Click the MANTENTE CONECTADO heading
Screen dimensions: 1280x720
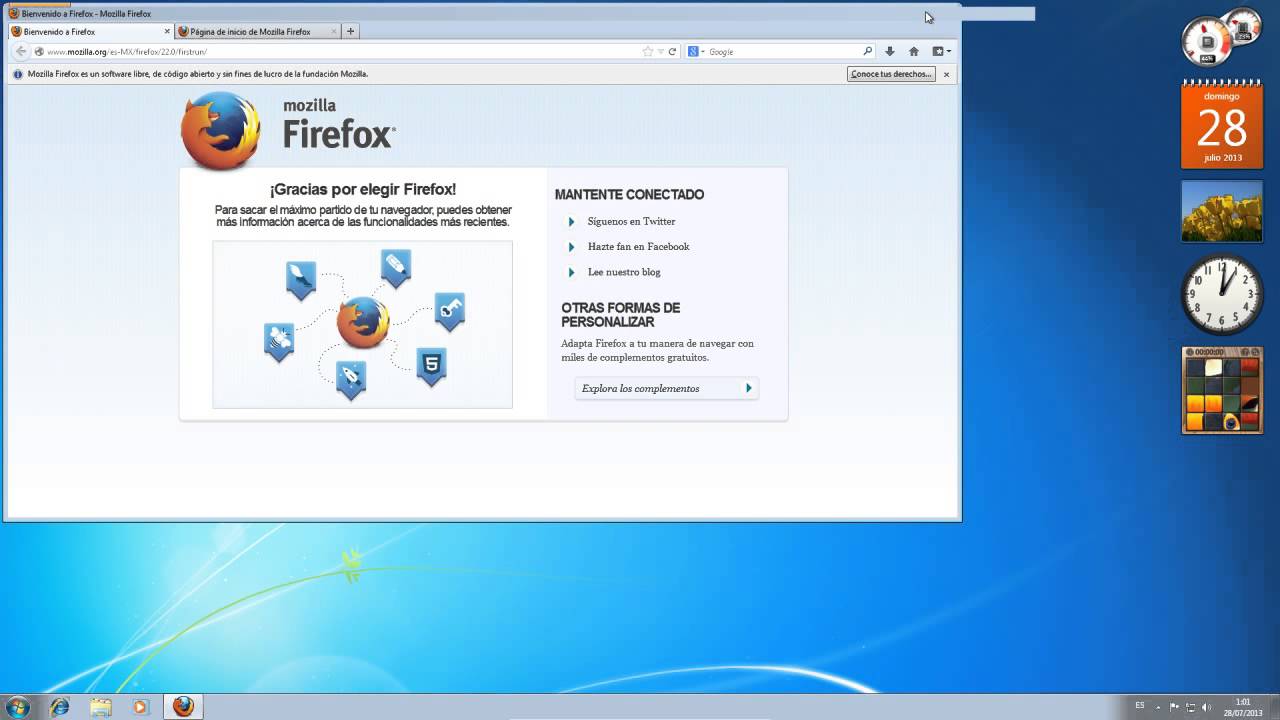tap(630, 195)
